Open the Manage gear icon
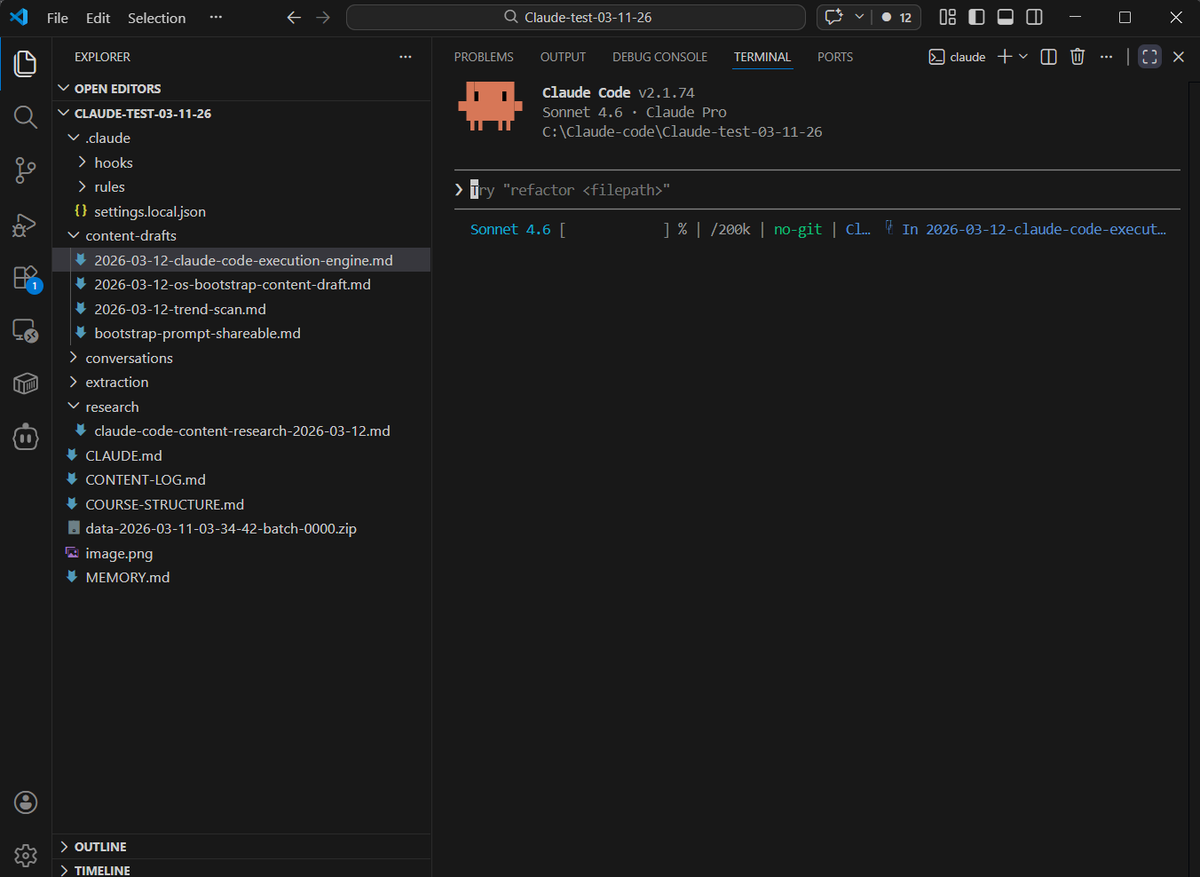 (x=26, y=855)
